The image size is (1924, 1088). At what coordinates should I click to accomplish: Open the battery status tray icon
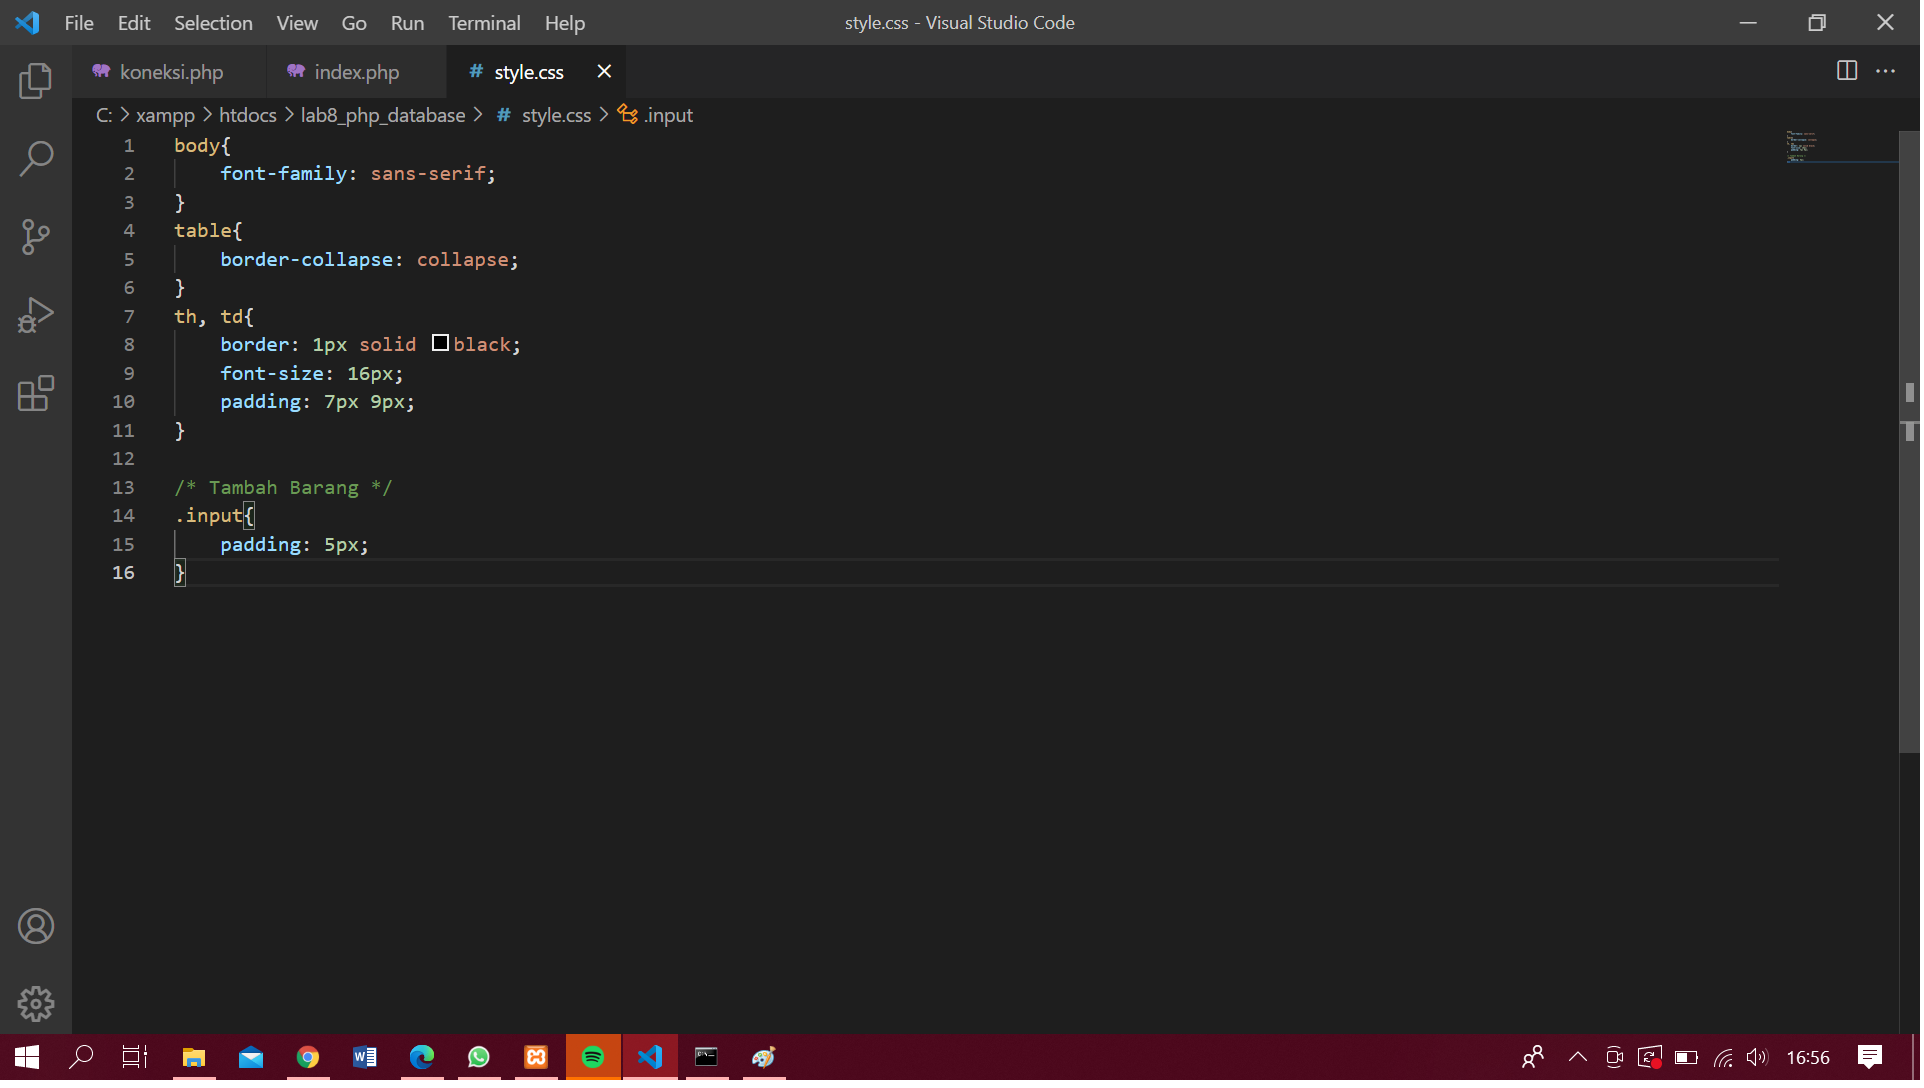pyautogui.click(x=1688, y=1059)
